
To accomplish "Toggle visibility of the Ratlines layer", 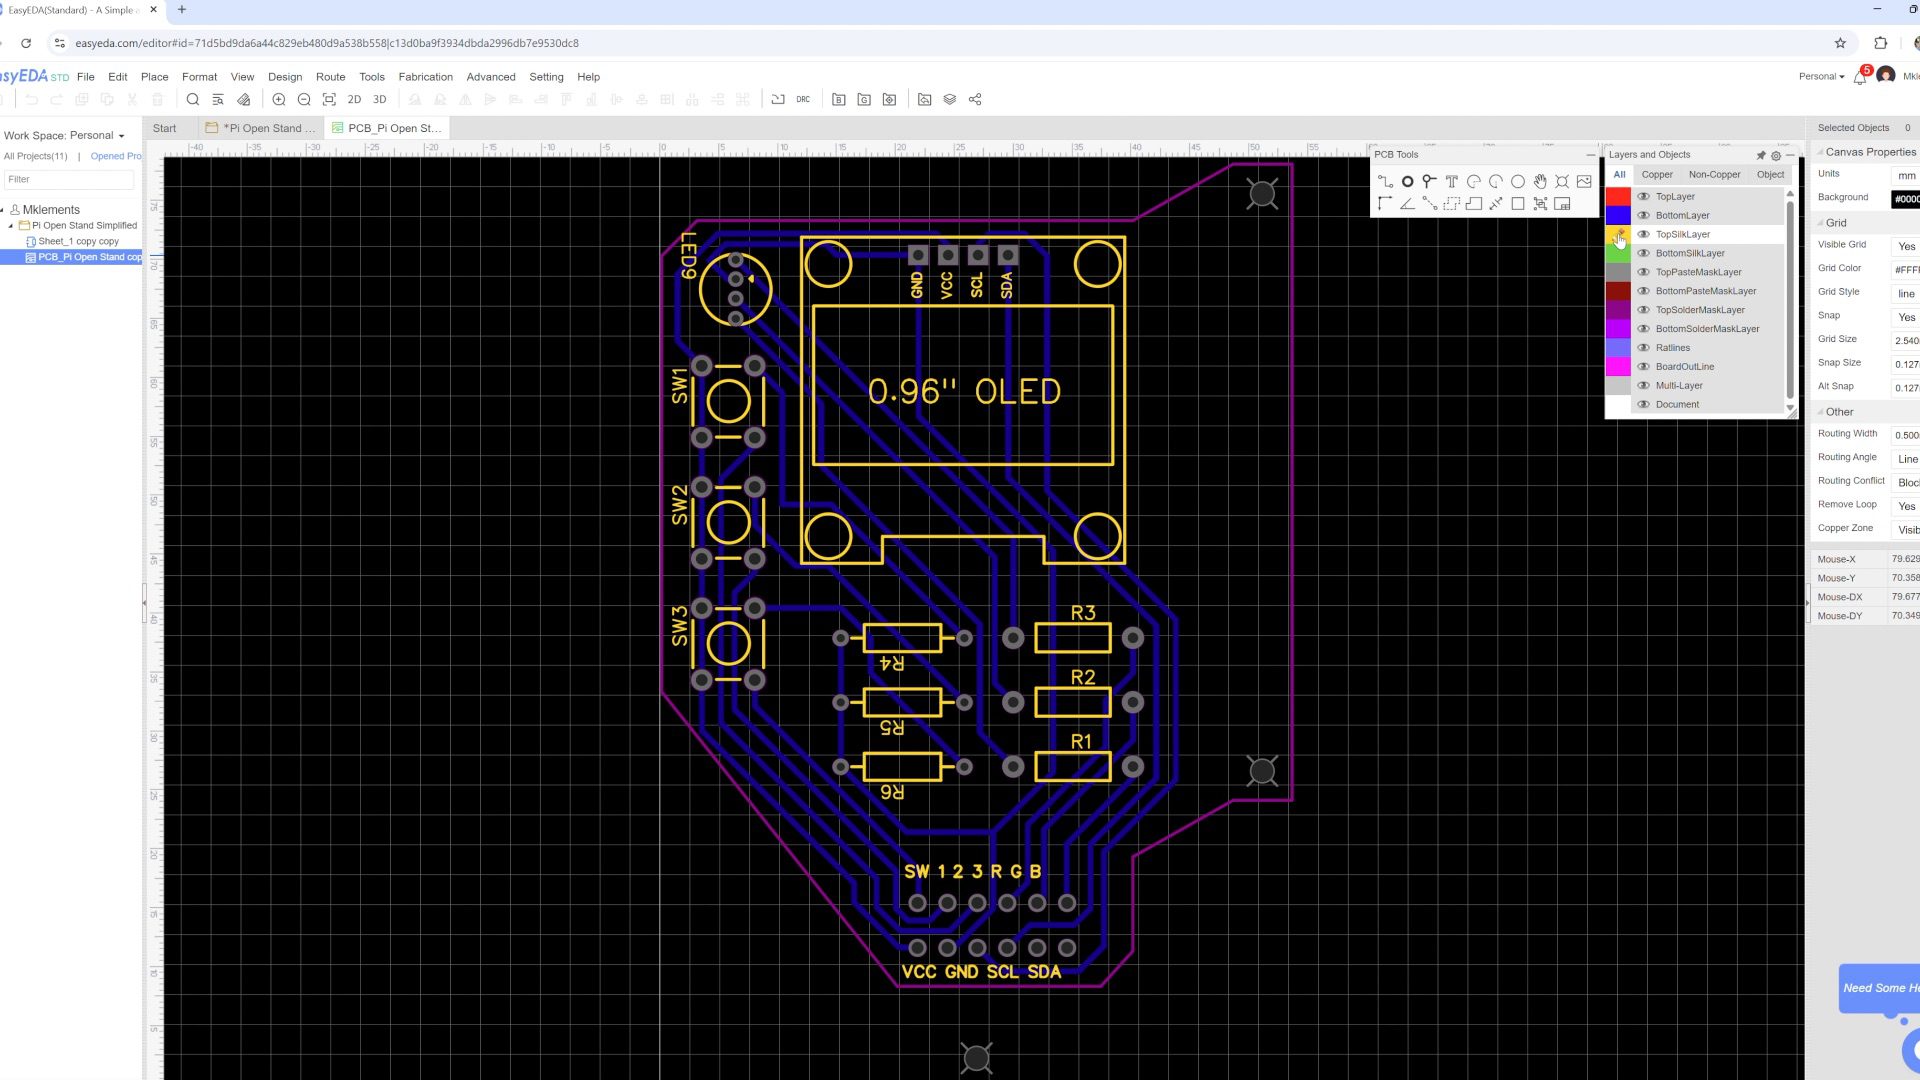I will (1643, 347).
